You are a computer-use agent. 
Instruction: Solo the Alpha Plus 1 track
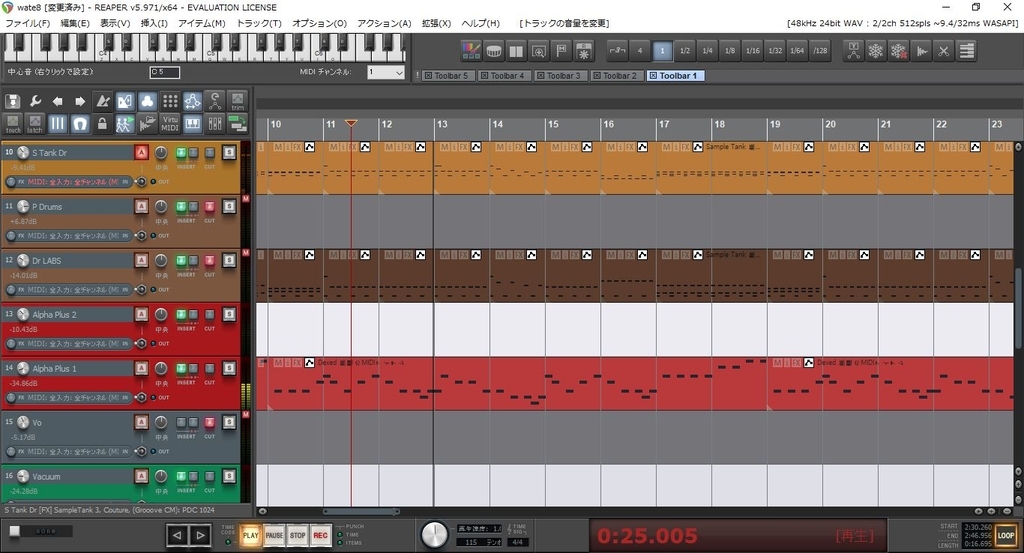coord(229,368)
